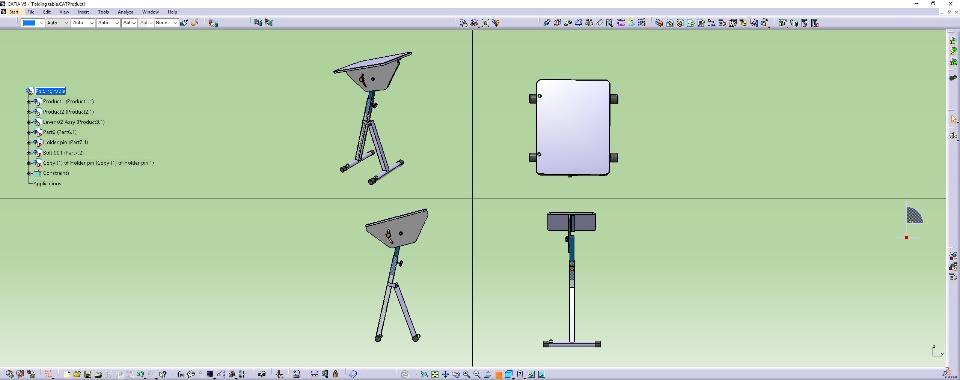Click the Pan view icon

(445, 374)
